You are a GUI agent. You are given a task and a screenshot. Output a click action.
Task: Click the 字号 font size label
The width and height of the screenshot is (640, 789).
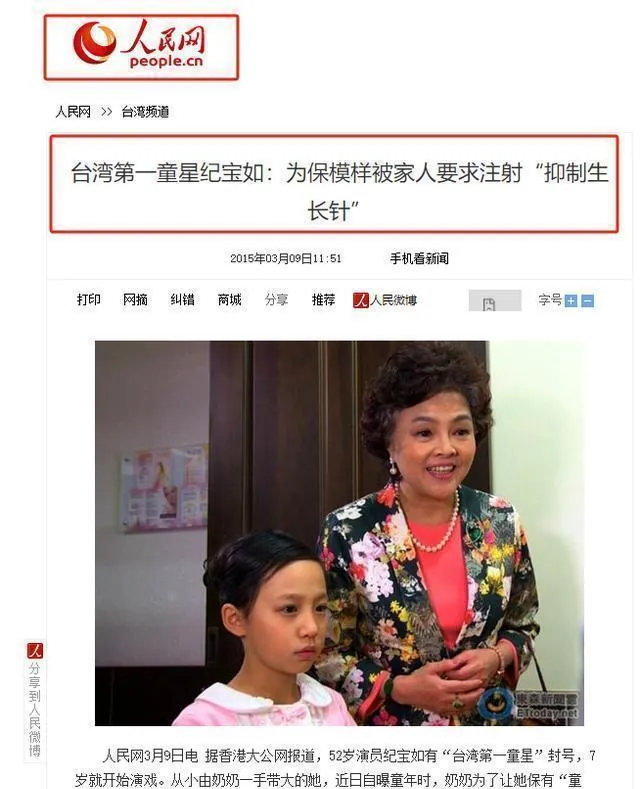click(550, 300)
